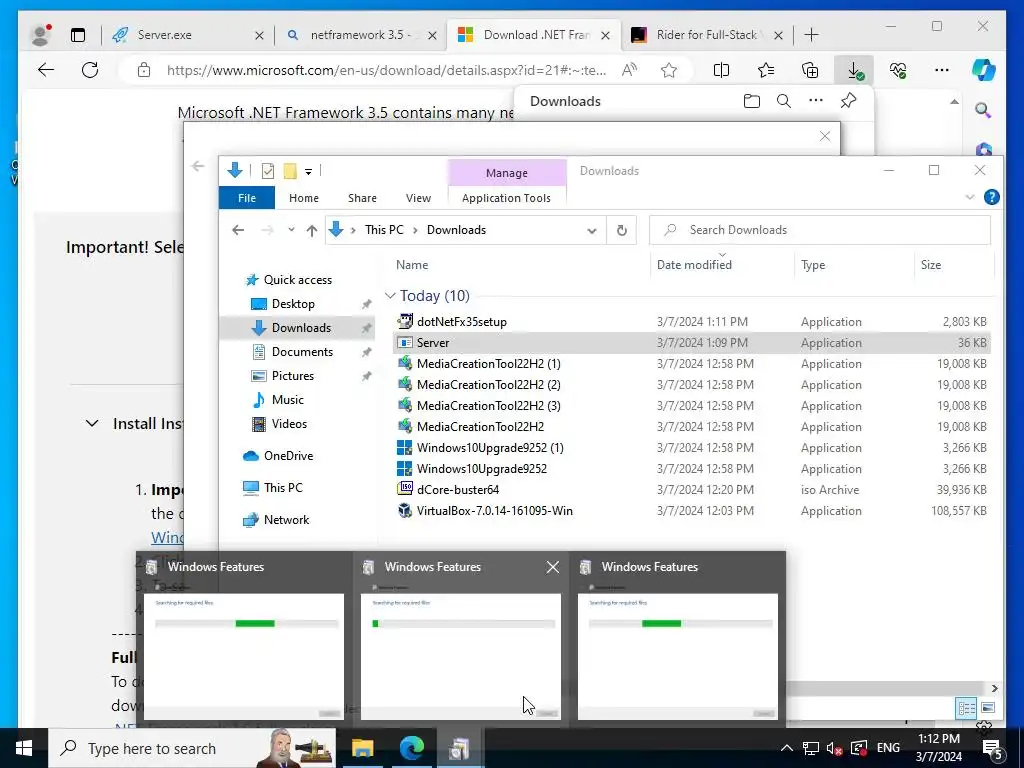Sort files by Name column
1024x768 pixels.
tap(412, 264)
